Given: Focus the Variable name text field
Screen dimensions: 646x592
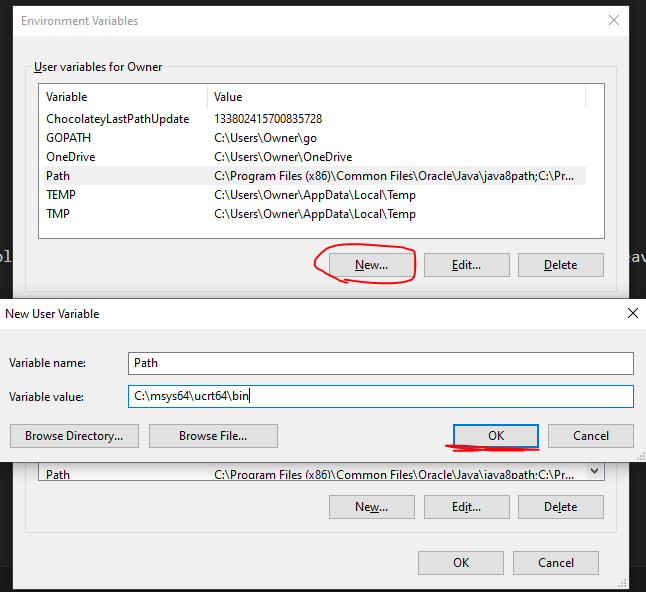Looking at the screenshot, I should tap(380, 363).
